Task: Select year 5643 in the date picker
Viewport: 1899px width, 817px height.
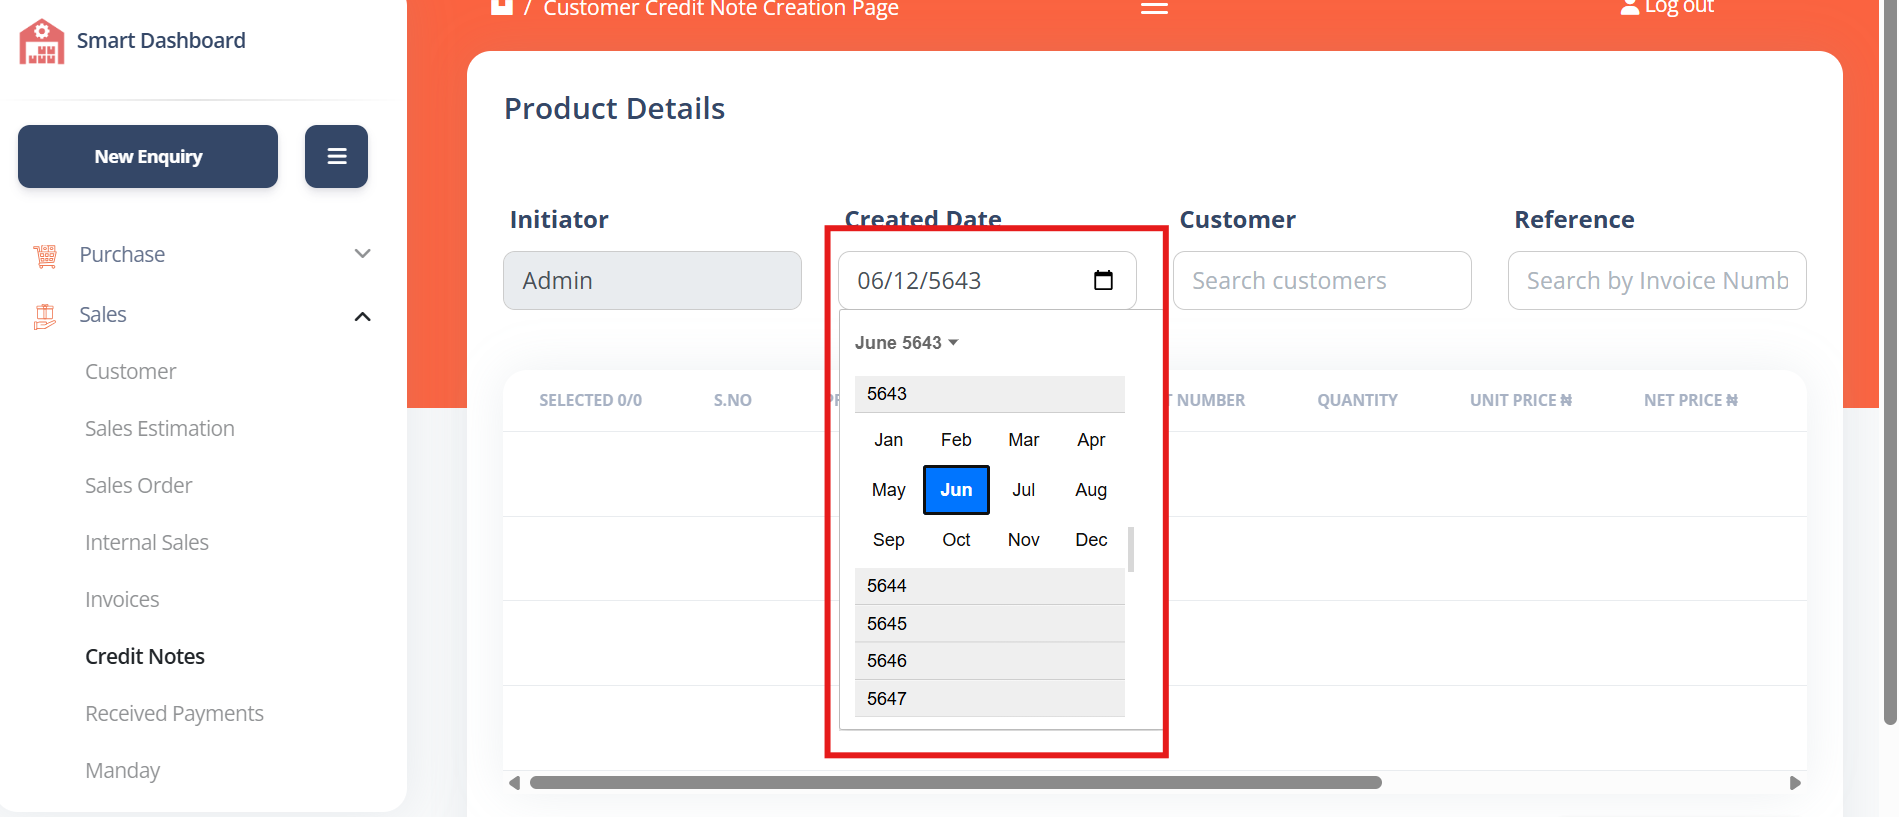Action: pos(989,394)
